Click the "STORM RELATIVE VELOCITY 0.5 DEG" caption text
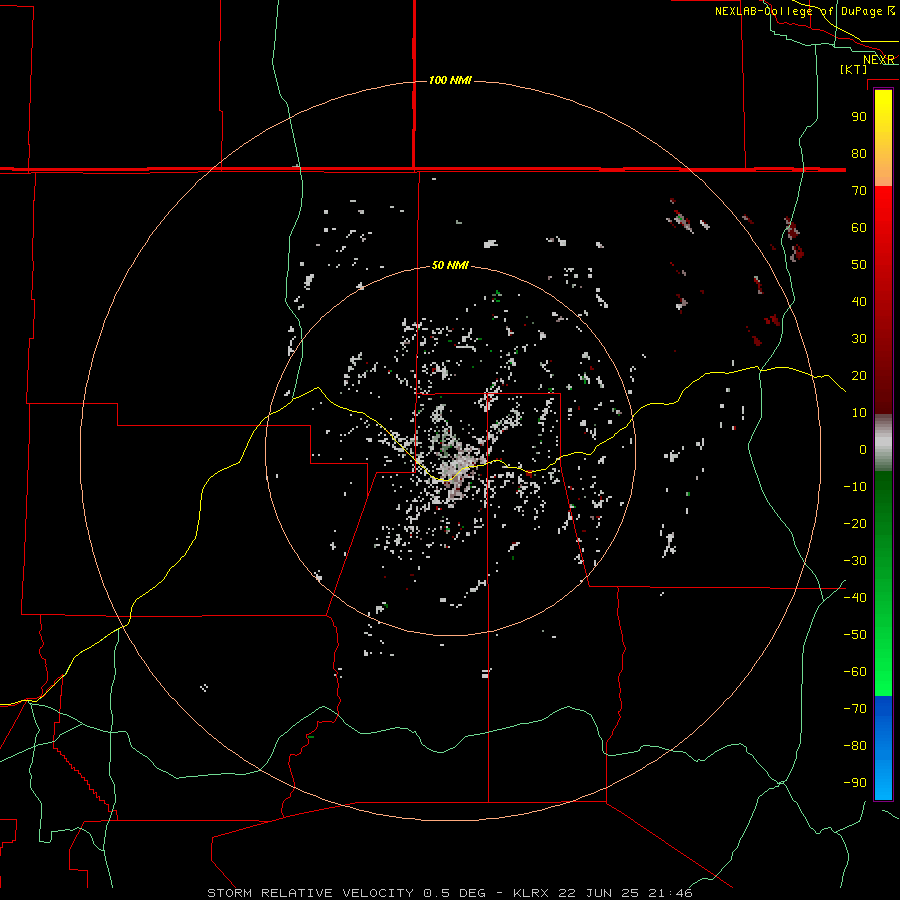This screenshot has width=900, height=900. point(346,893)
